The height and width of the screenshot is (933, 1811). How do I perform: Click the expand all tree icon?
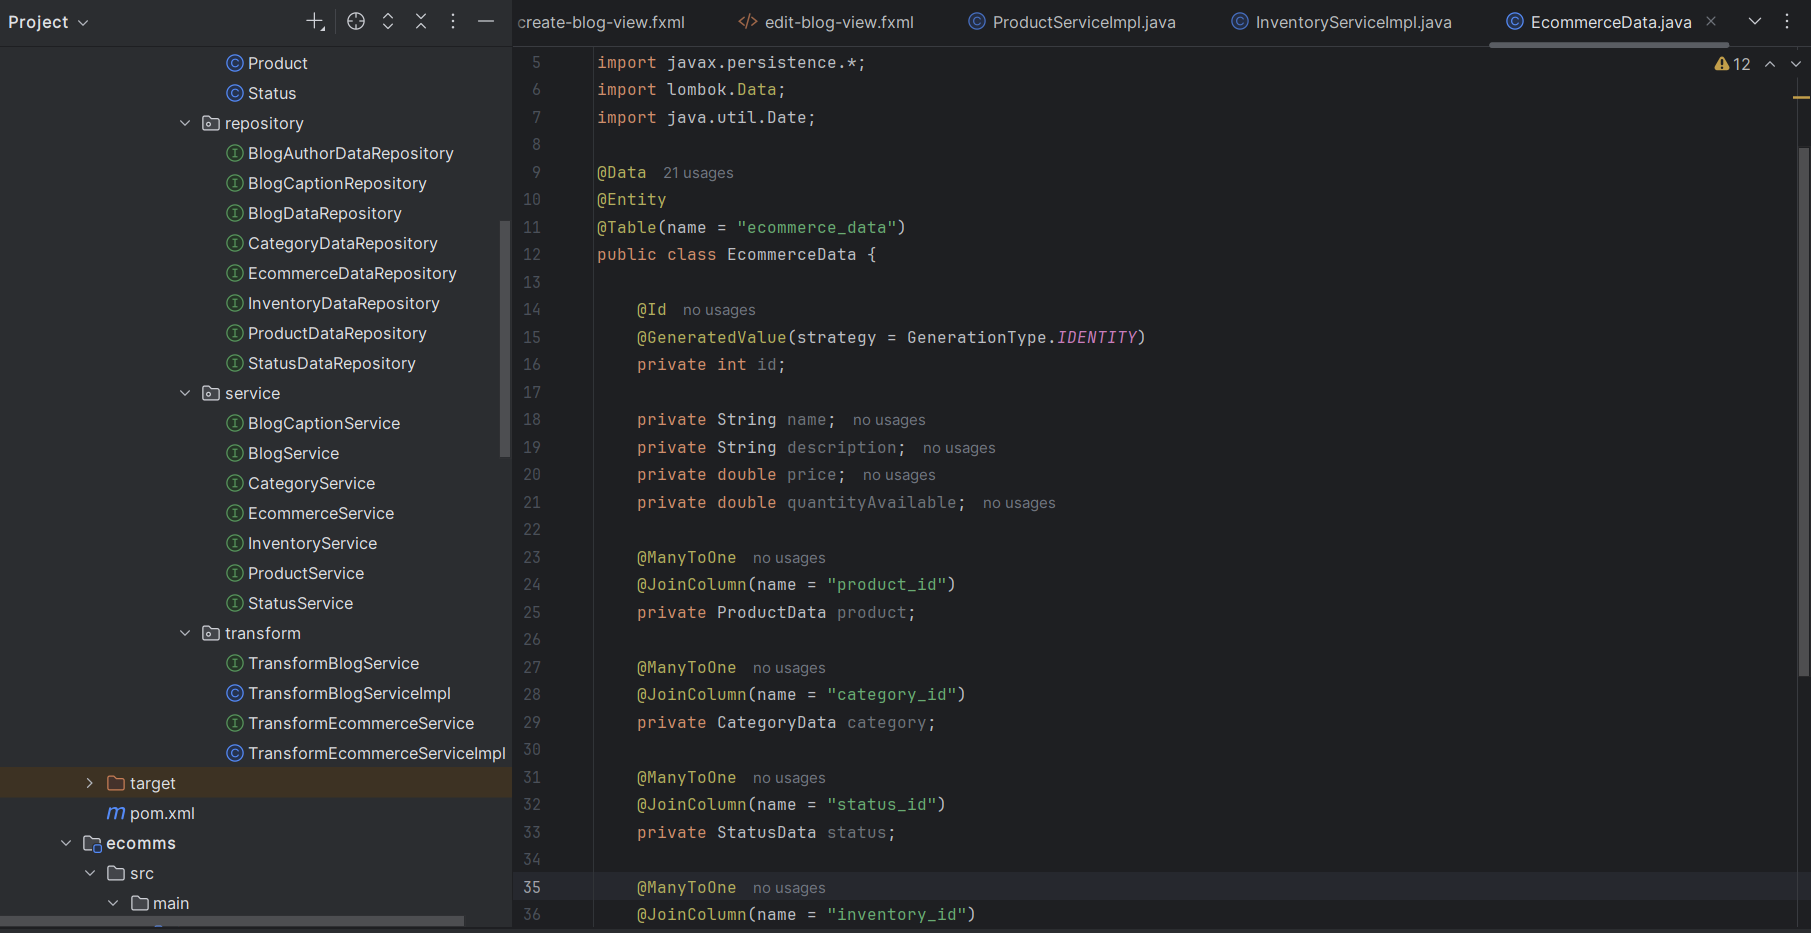388,21
